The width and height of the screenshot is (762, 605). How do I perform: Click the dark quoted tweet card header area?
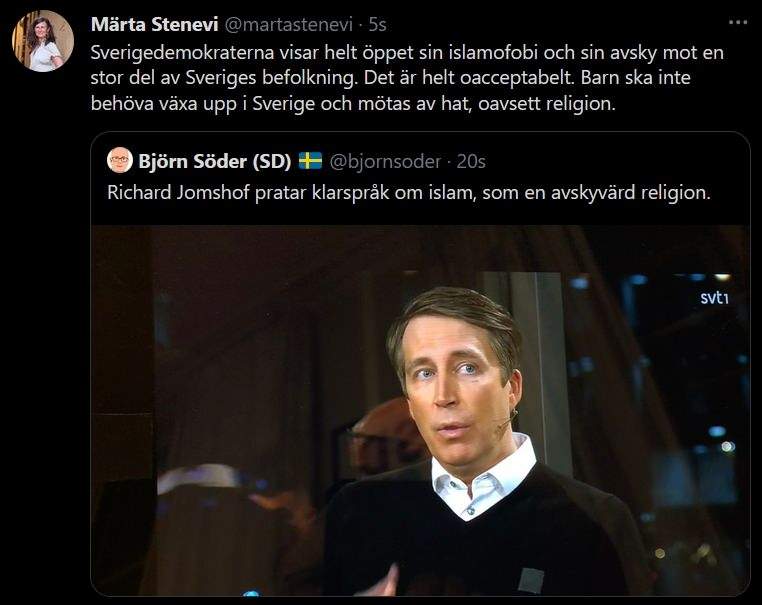[x=420, y=178]
